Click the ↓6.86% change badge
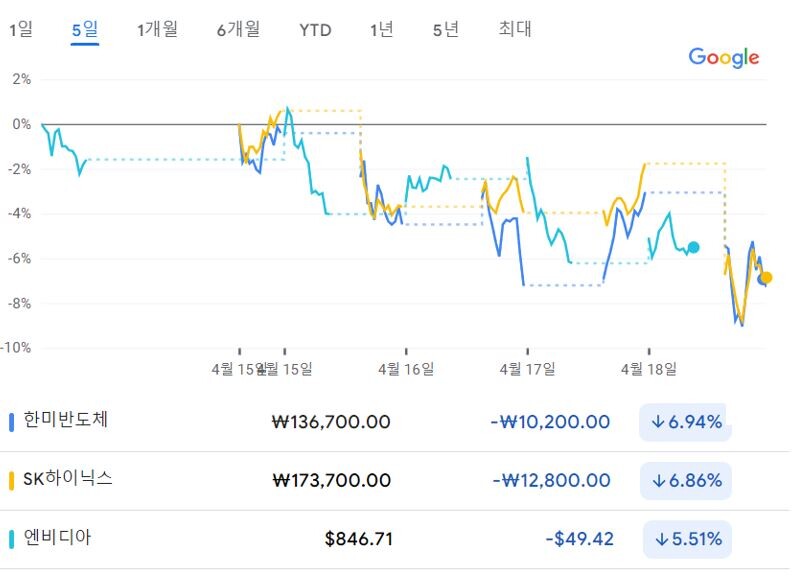This screenshot has width=808, height=582. pyautogui.click(x=686, y=481)
